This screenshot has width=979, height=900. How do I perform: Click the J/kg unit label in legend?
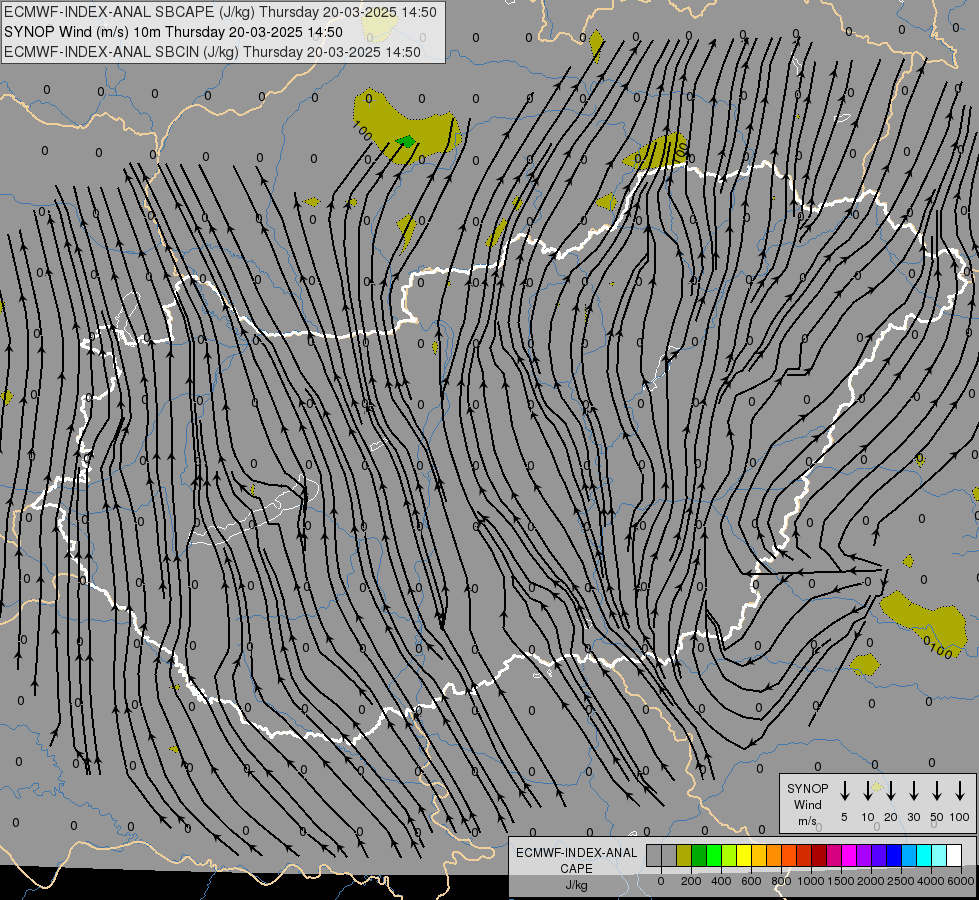pyautogui.click(x=576, y=885)
